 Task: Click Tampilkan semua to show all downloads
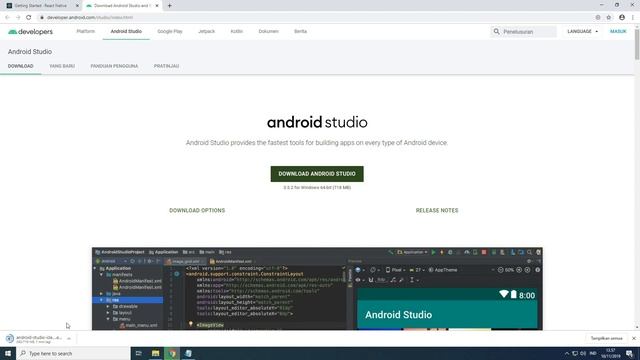(x=607, y=338)
